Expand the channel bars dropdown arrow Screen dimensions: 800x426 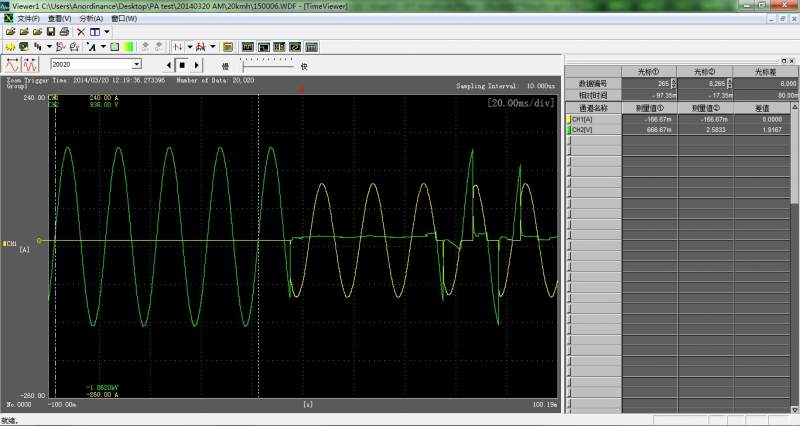point(49,47)
